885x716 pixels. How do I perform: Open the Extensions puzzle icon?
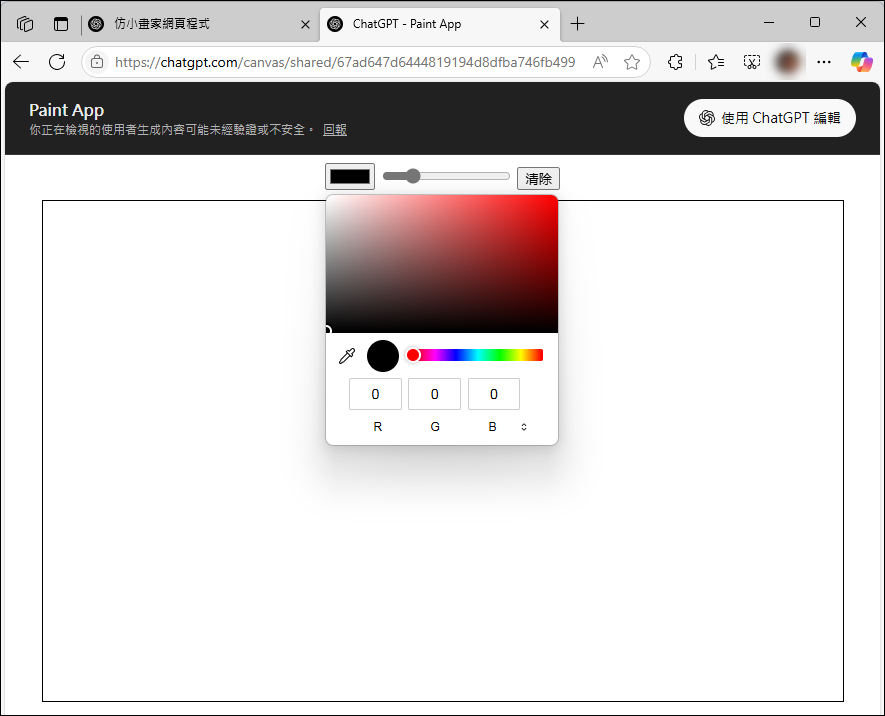click(x=675, y=62)
